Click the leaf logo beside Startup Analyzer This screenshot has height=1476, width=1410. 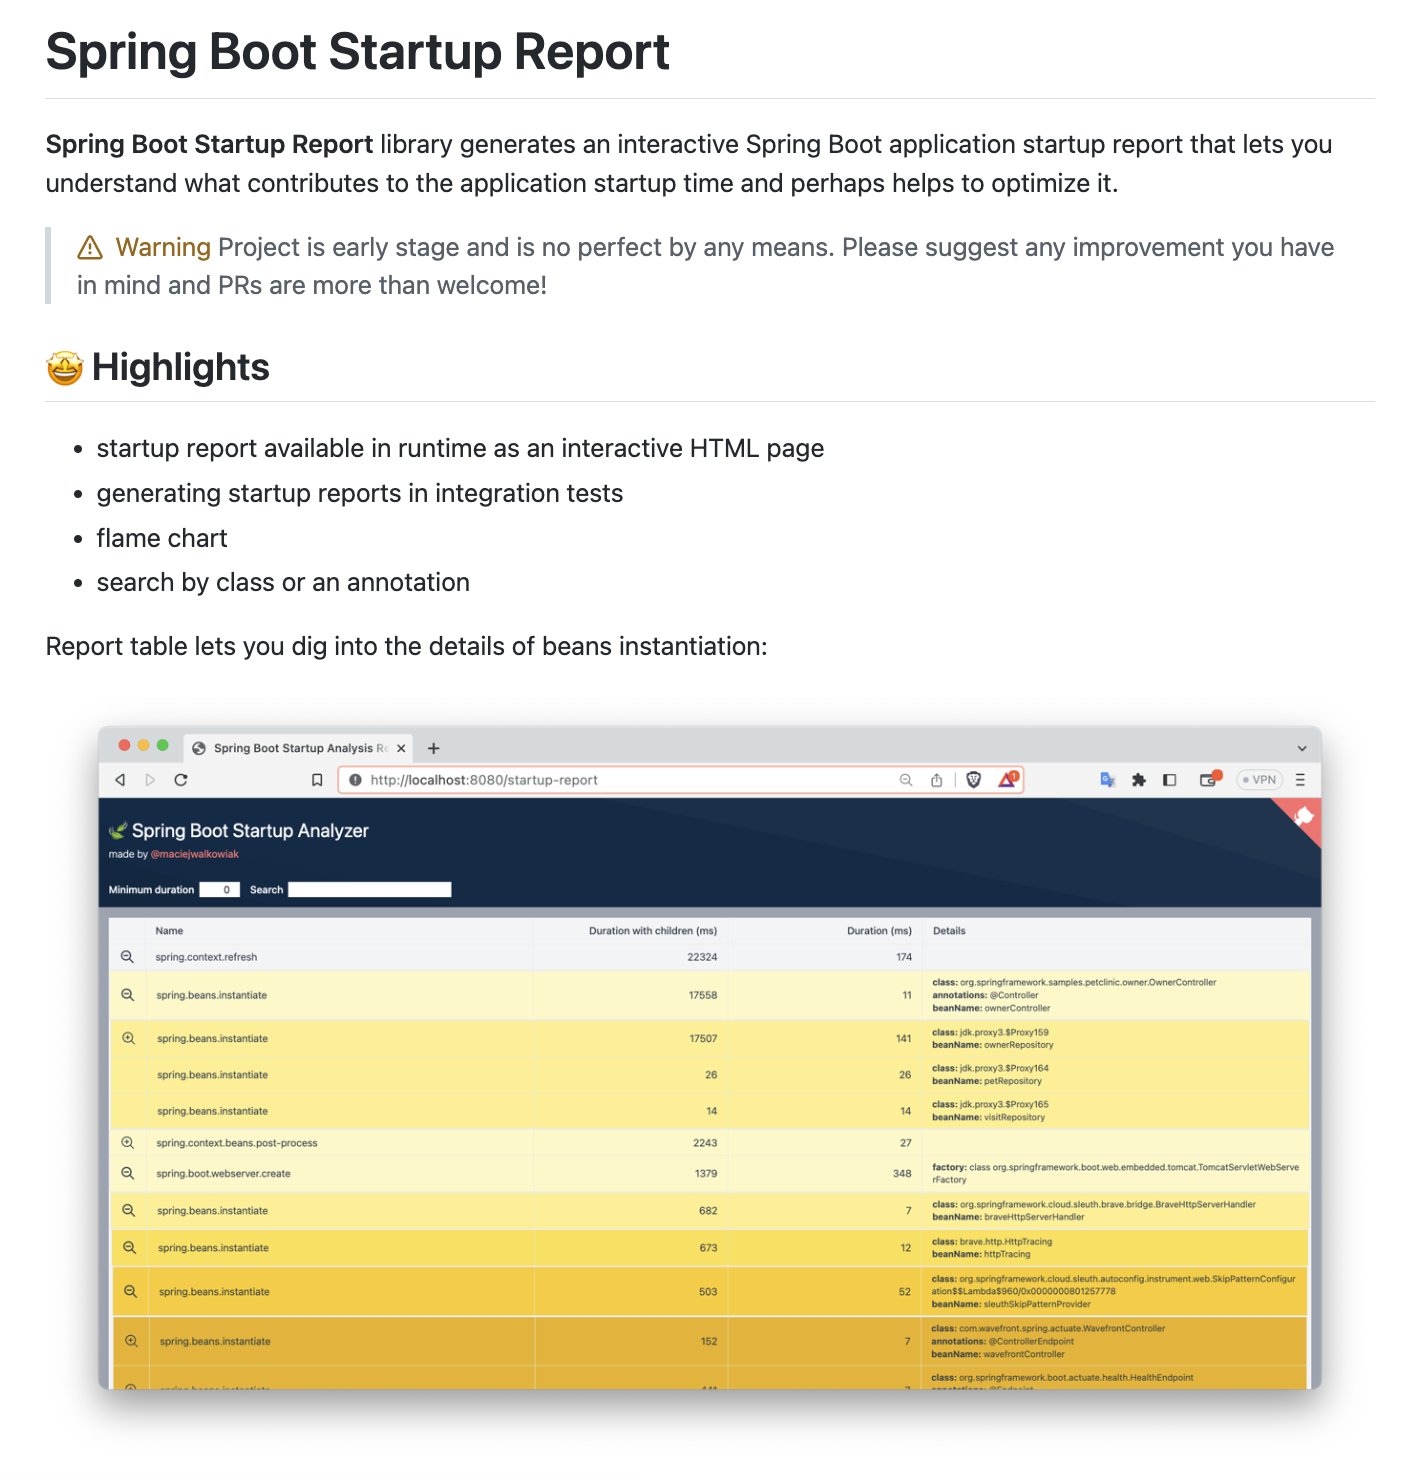pyautogui.click(x=118, y=830)
